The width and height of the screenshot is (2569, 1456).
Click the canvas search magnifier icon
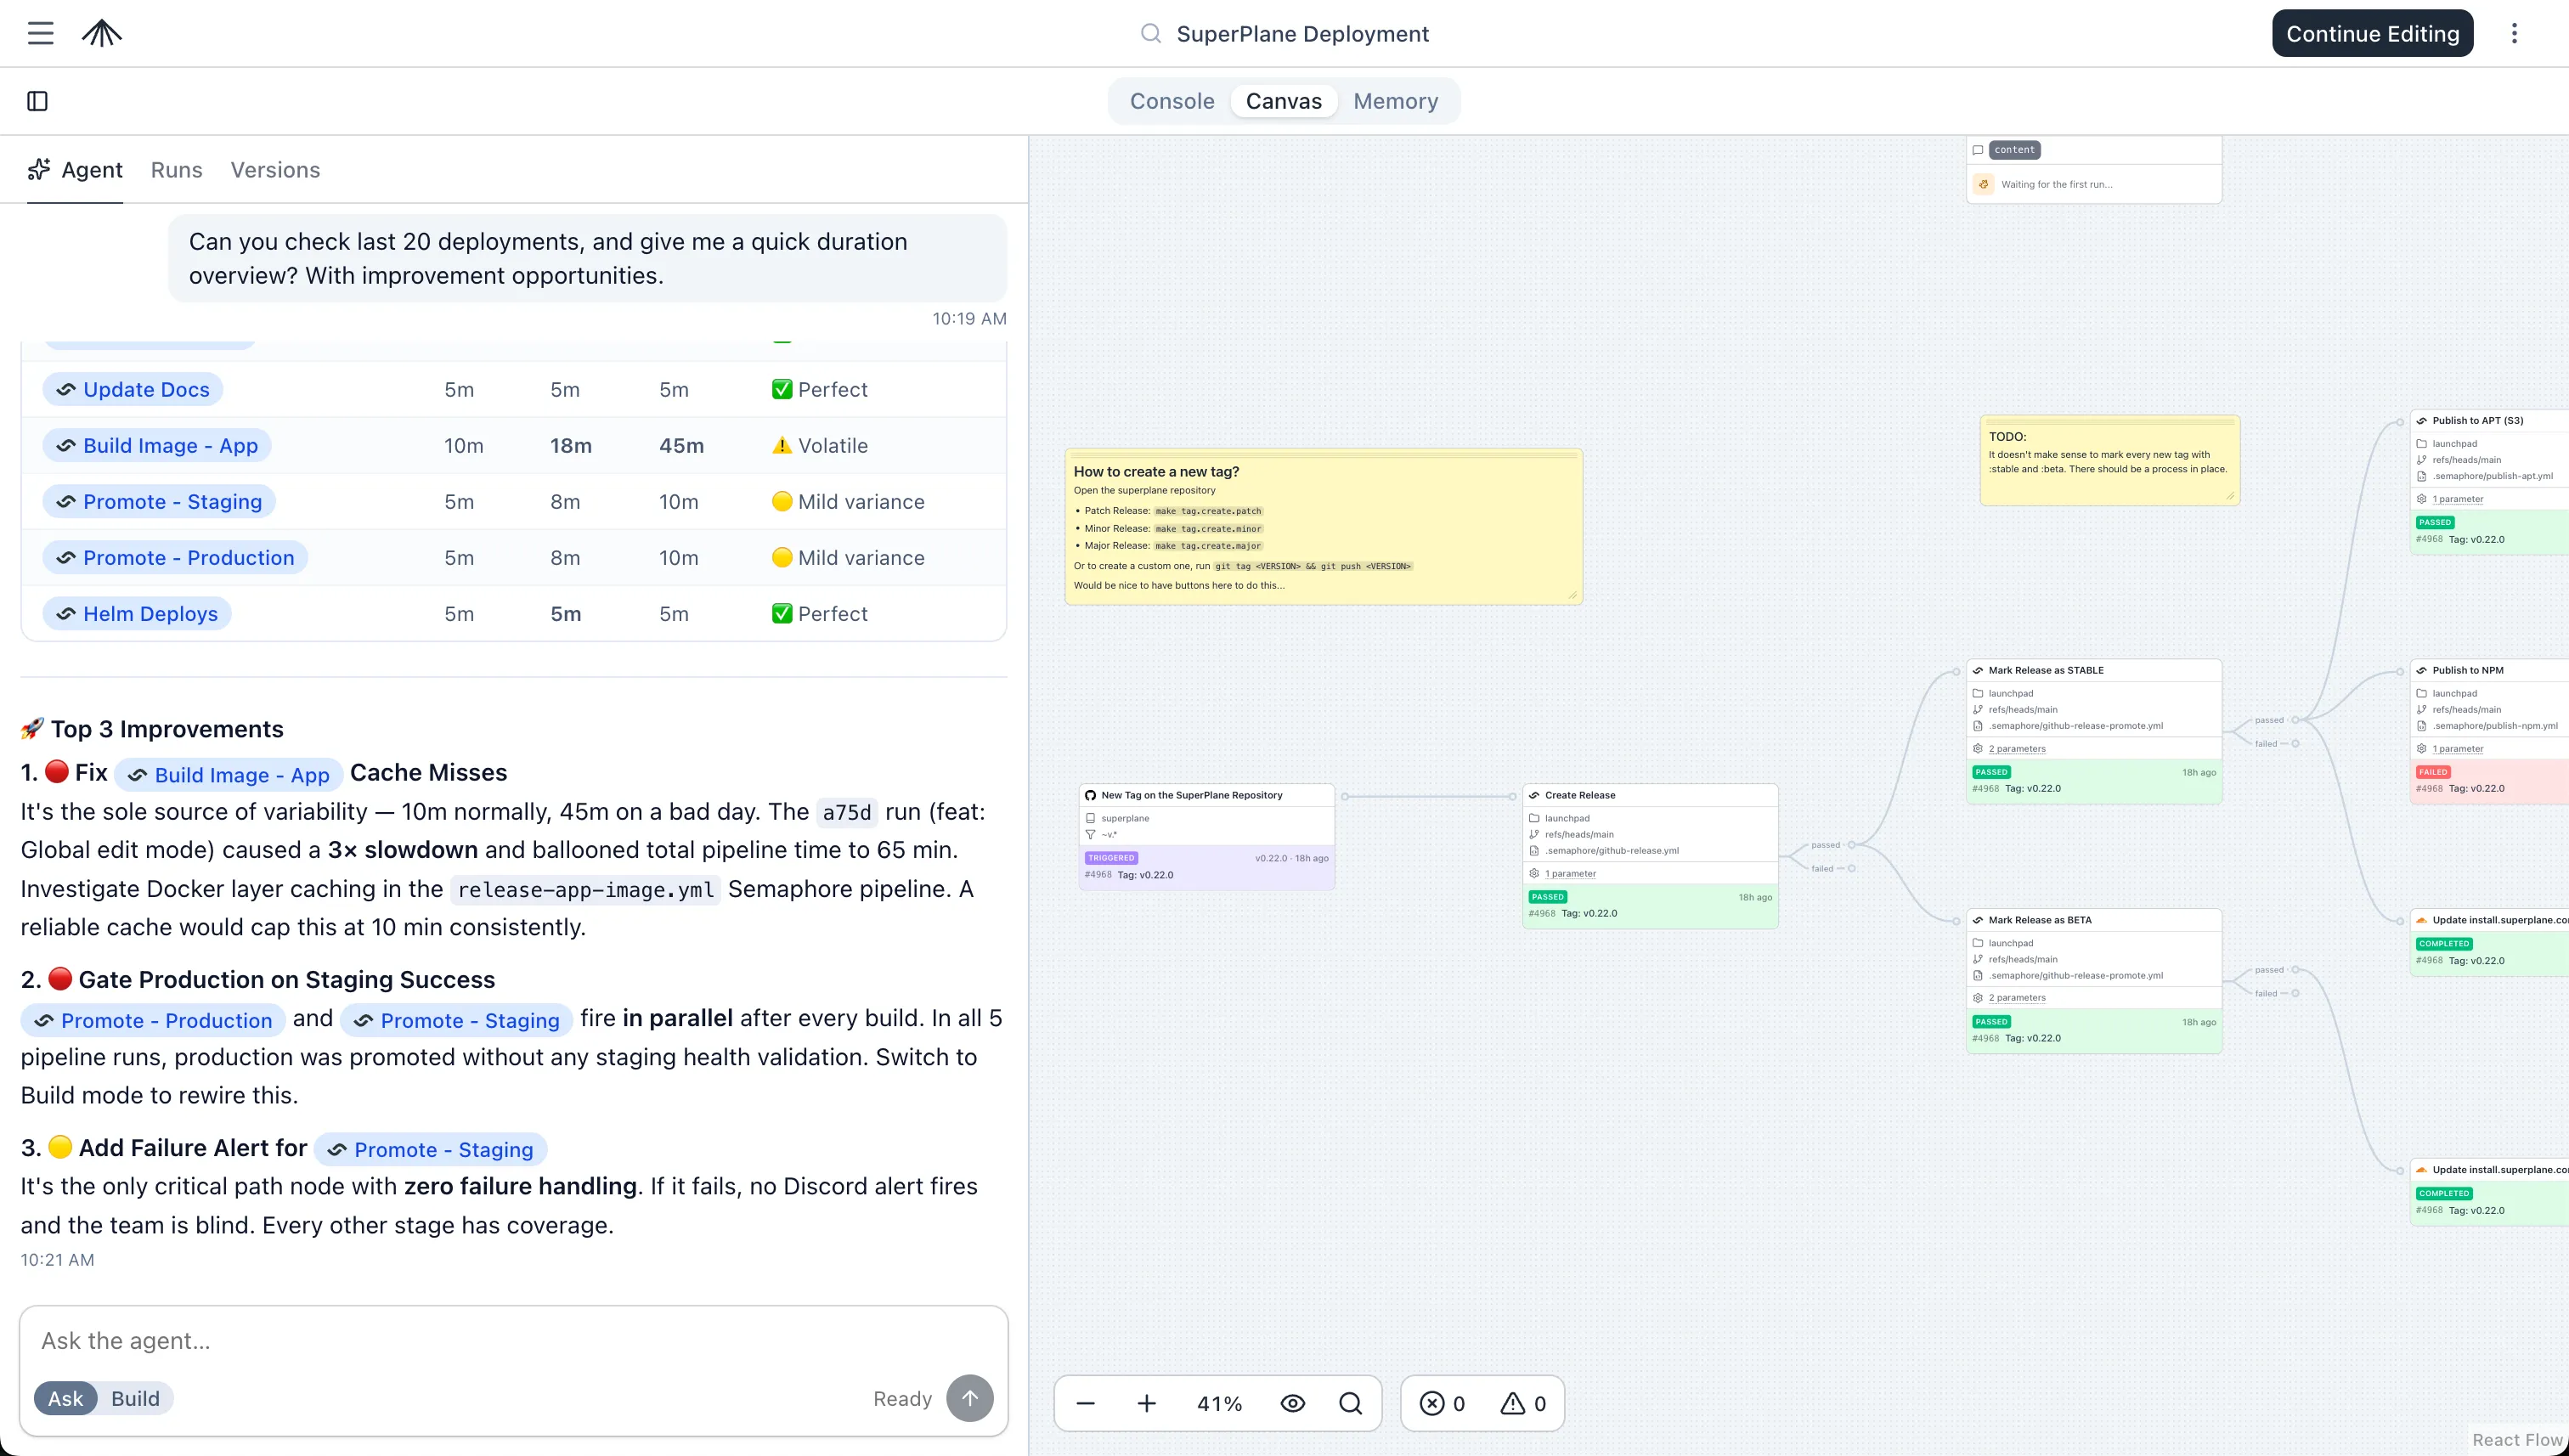[1350, 1403]
